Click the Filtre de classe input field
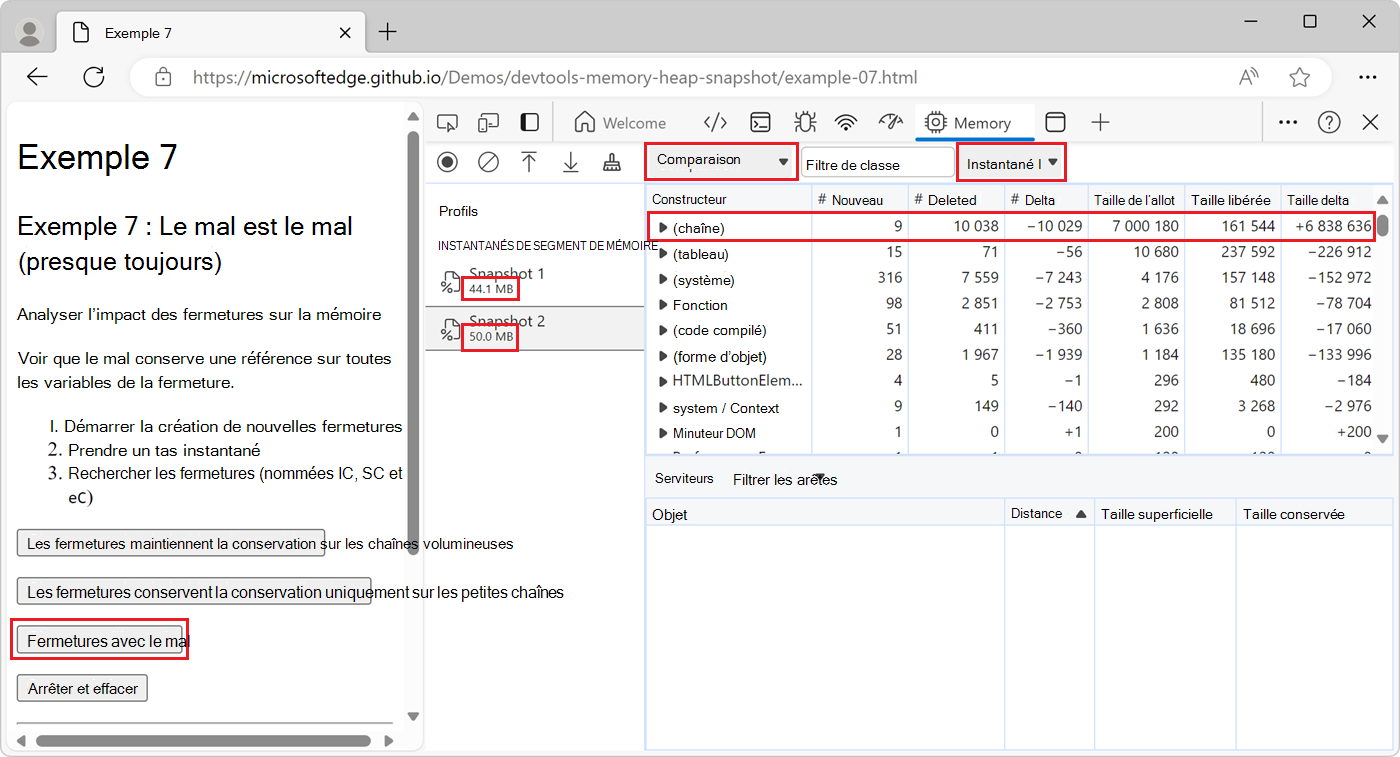1400x757 pixels. 877,164
